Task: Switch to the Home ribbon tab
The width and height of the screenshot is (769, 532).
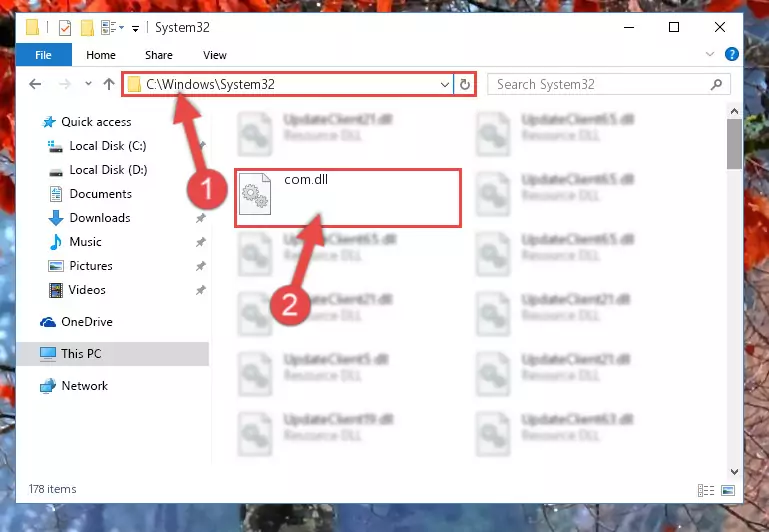Action: (x=101, y=55)
